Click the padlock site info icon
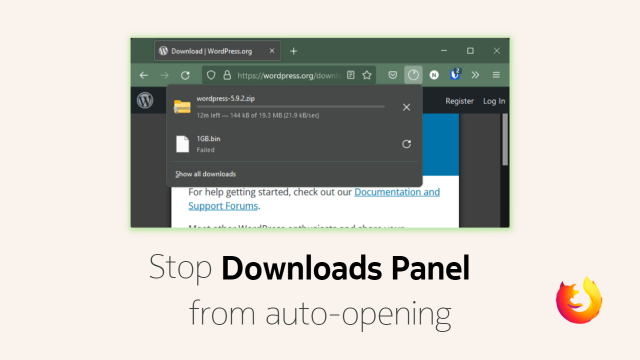The image size is (640, 360). (227, 75)
